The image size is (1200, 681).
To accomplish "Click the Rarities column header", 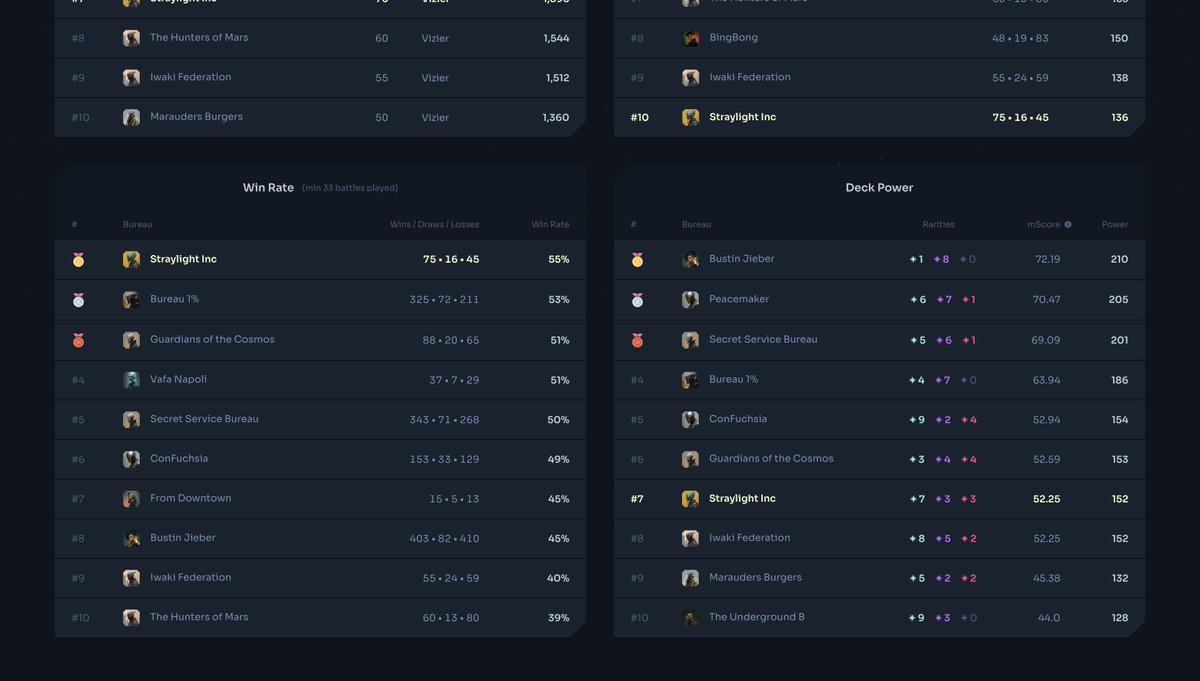I will coord(939,225).
